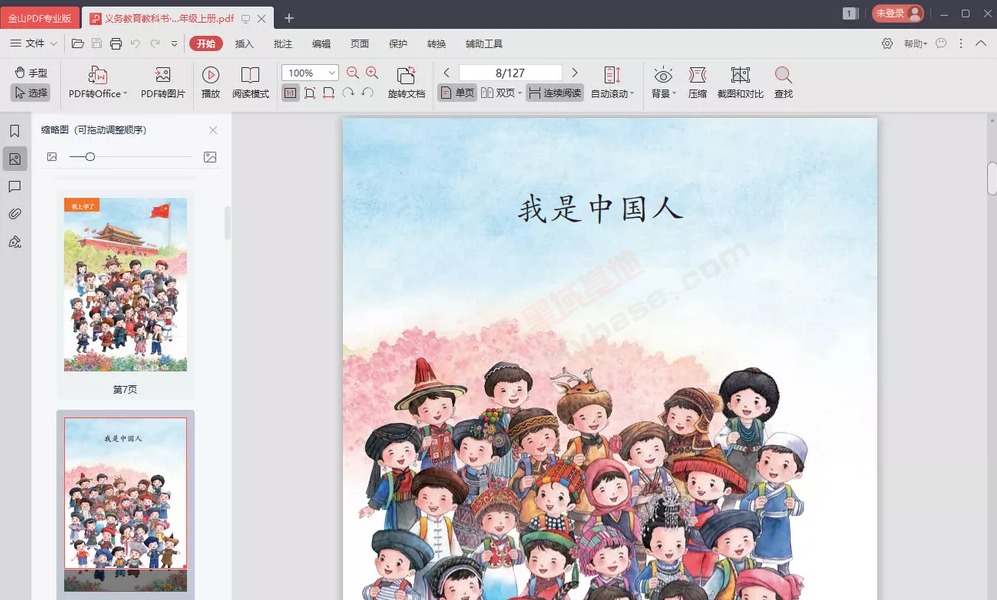
Task: Start slideshow with 播放 button
Action: click(210, 82)
